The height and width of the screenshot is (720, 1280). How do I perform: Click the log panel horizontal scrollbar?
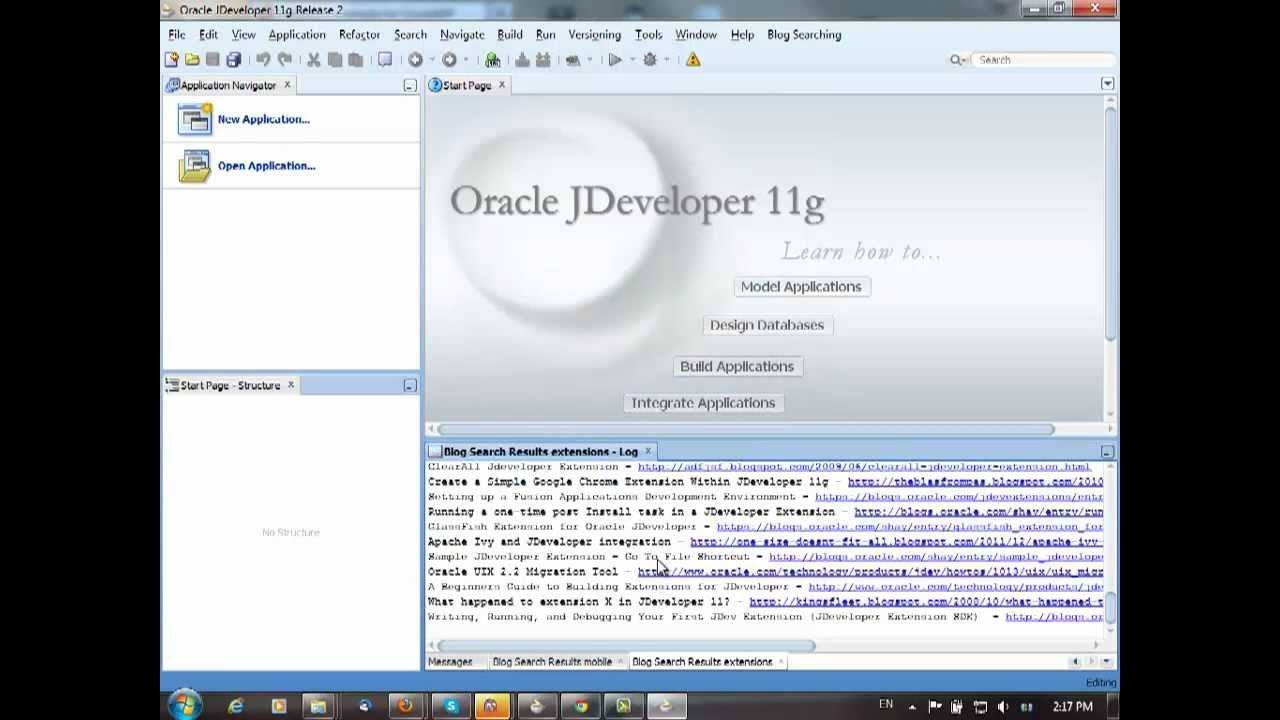pyautogui.click(x=625, y=646)
